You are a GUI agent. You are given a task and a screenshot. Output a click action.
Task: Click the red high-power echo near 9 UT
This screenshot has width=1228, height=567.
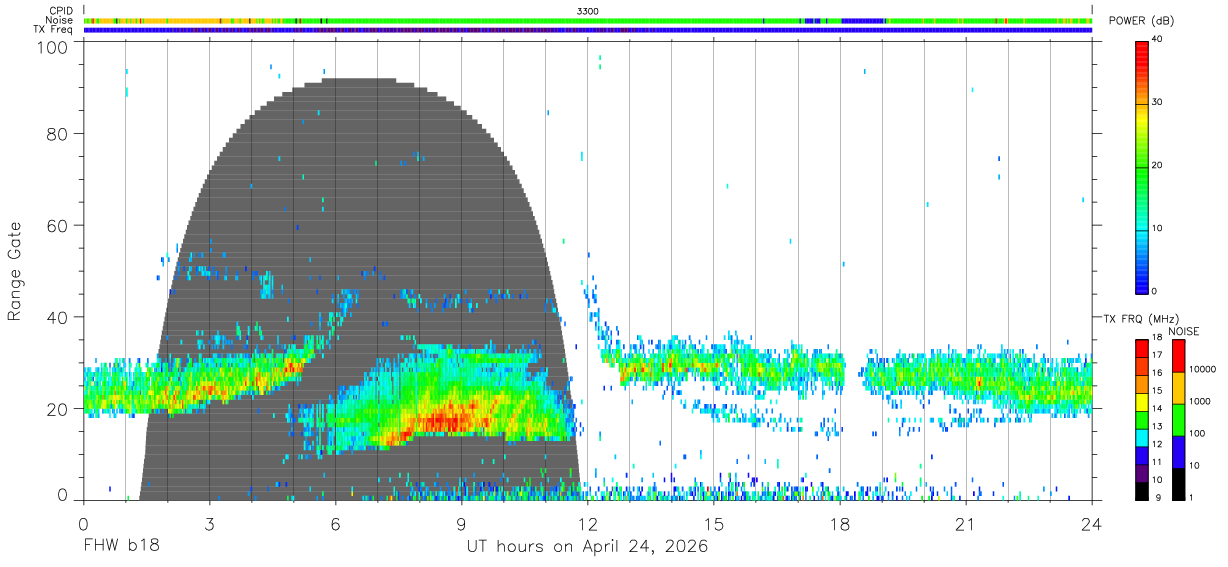click(448, 420)
